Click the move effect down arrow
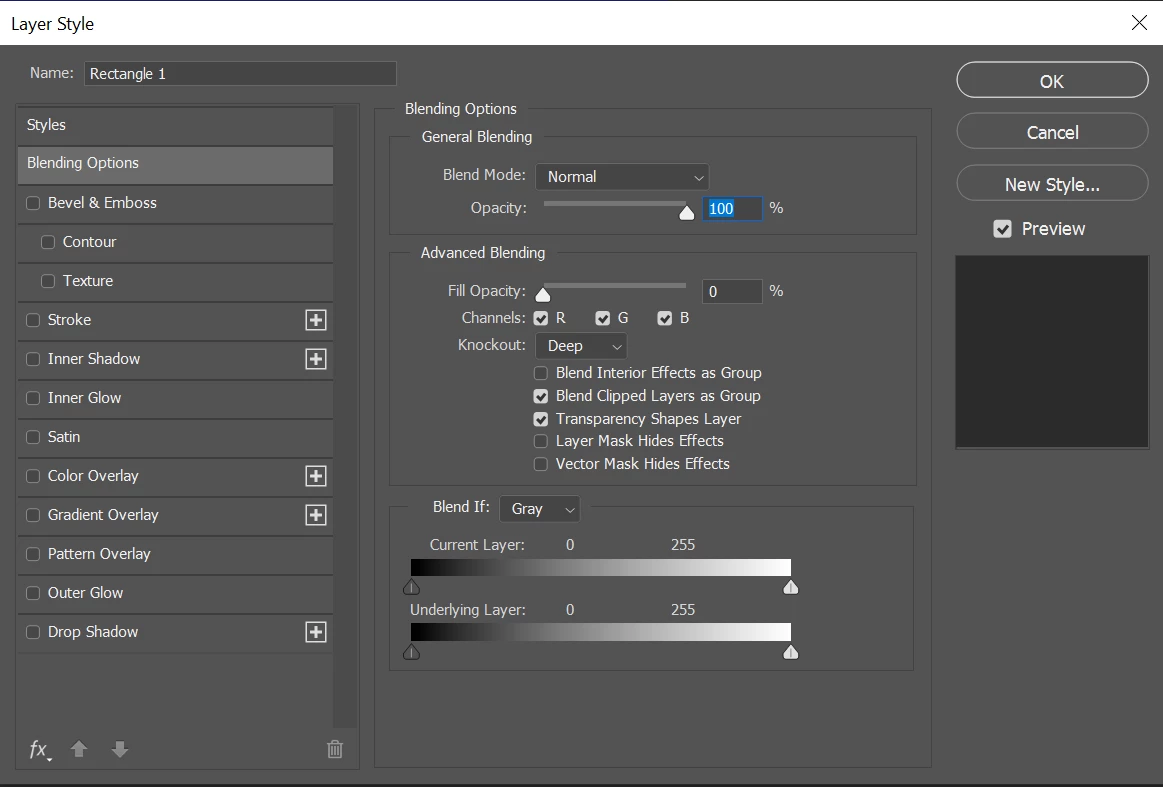1163x787 pixels. tap(119, 749)
